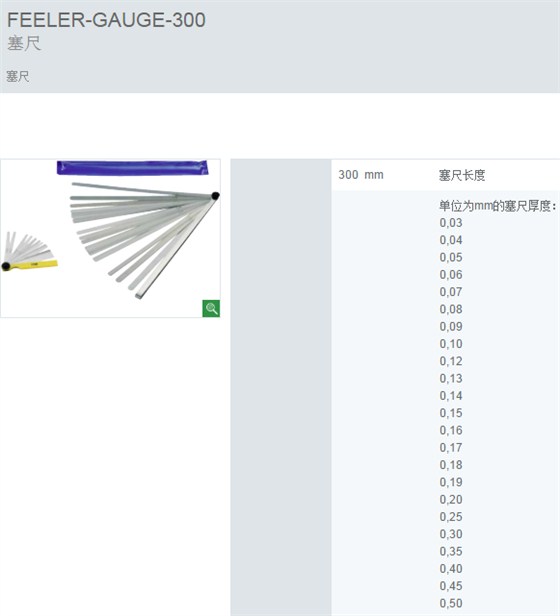Screen dimensions: 560x616
Task: Select thickness value 0,05
Action: [x=451, y=257]
